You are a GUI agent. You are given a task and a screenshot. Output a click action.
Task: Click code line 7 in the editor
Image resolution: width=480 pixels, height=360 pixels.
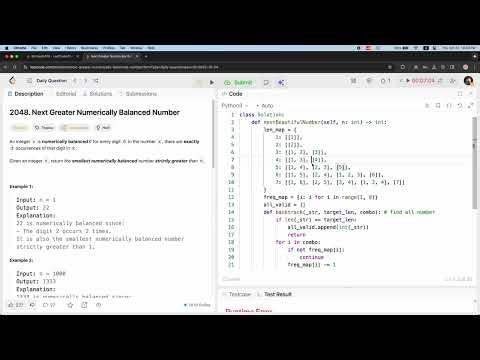pyautogui.click(x=355, y=160)
